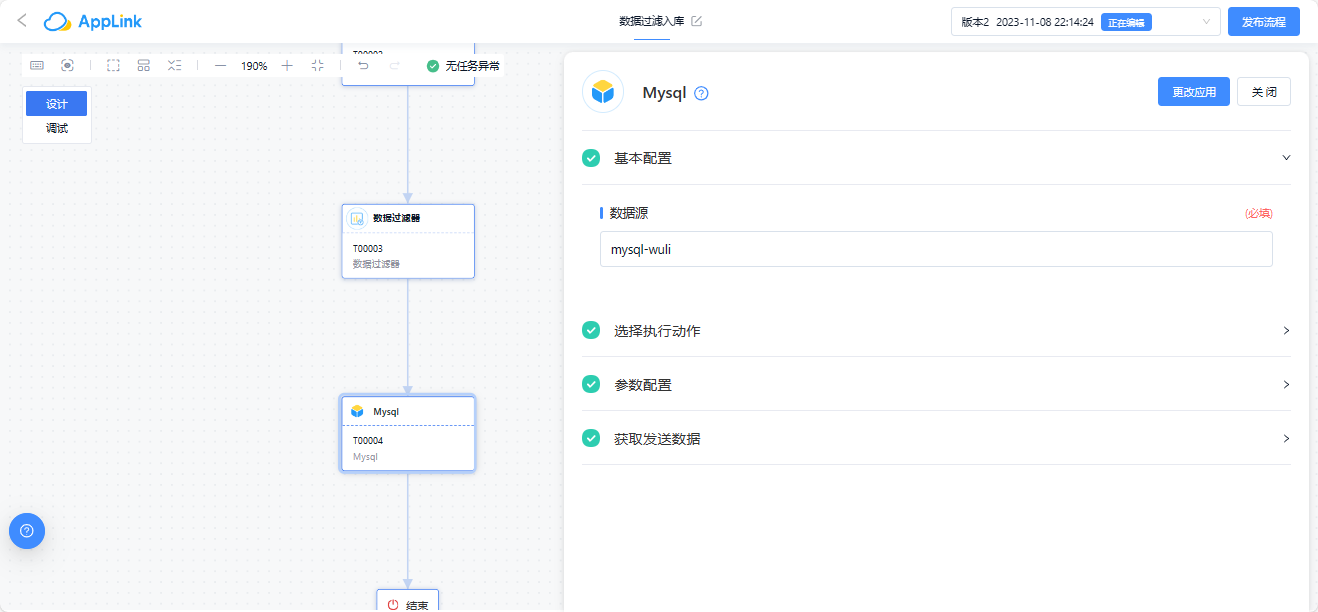Zoom out with the minus icon

[220, 65]
